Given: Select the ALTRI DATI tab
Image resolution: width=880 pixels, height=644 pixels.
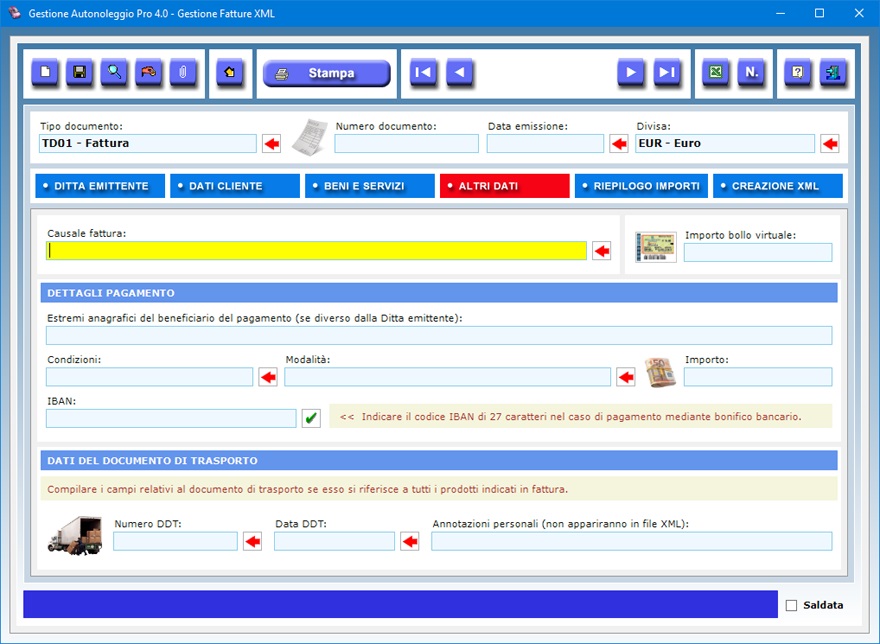Looking at the screenshot, I should (505, 186).
